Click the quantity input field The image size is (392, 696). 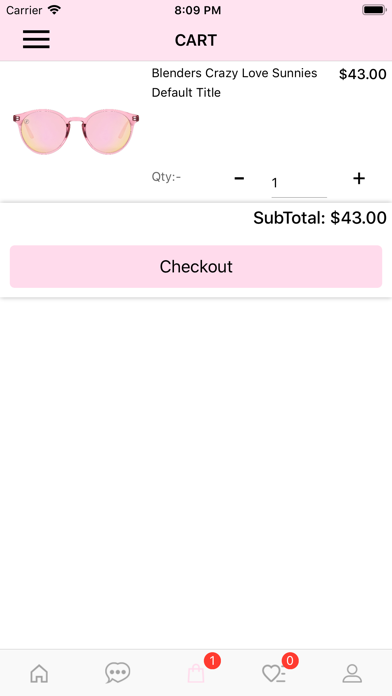[x=299, y=183]
